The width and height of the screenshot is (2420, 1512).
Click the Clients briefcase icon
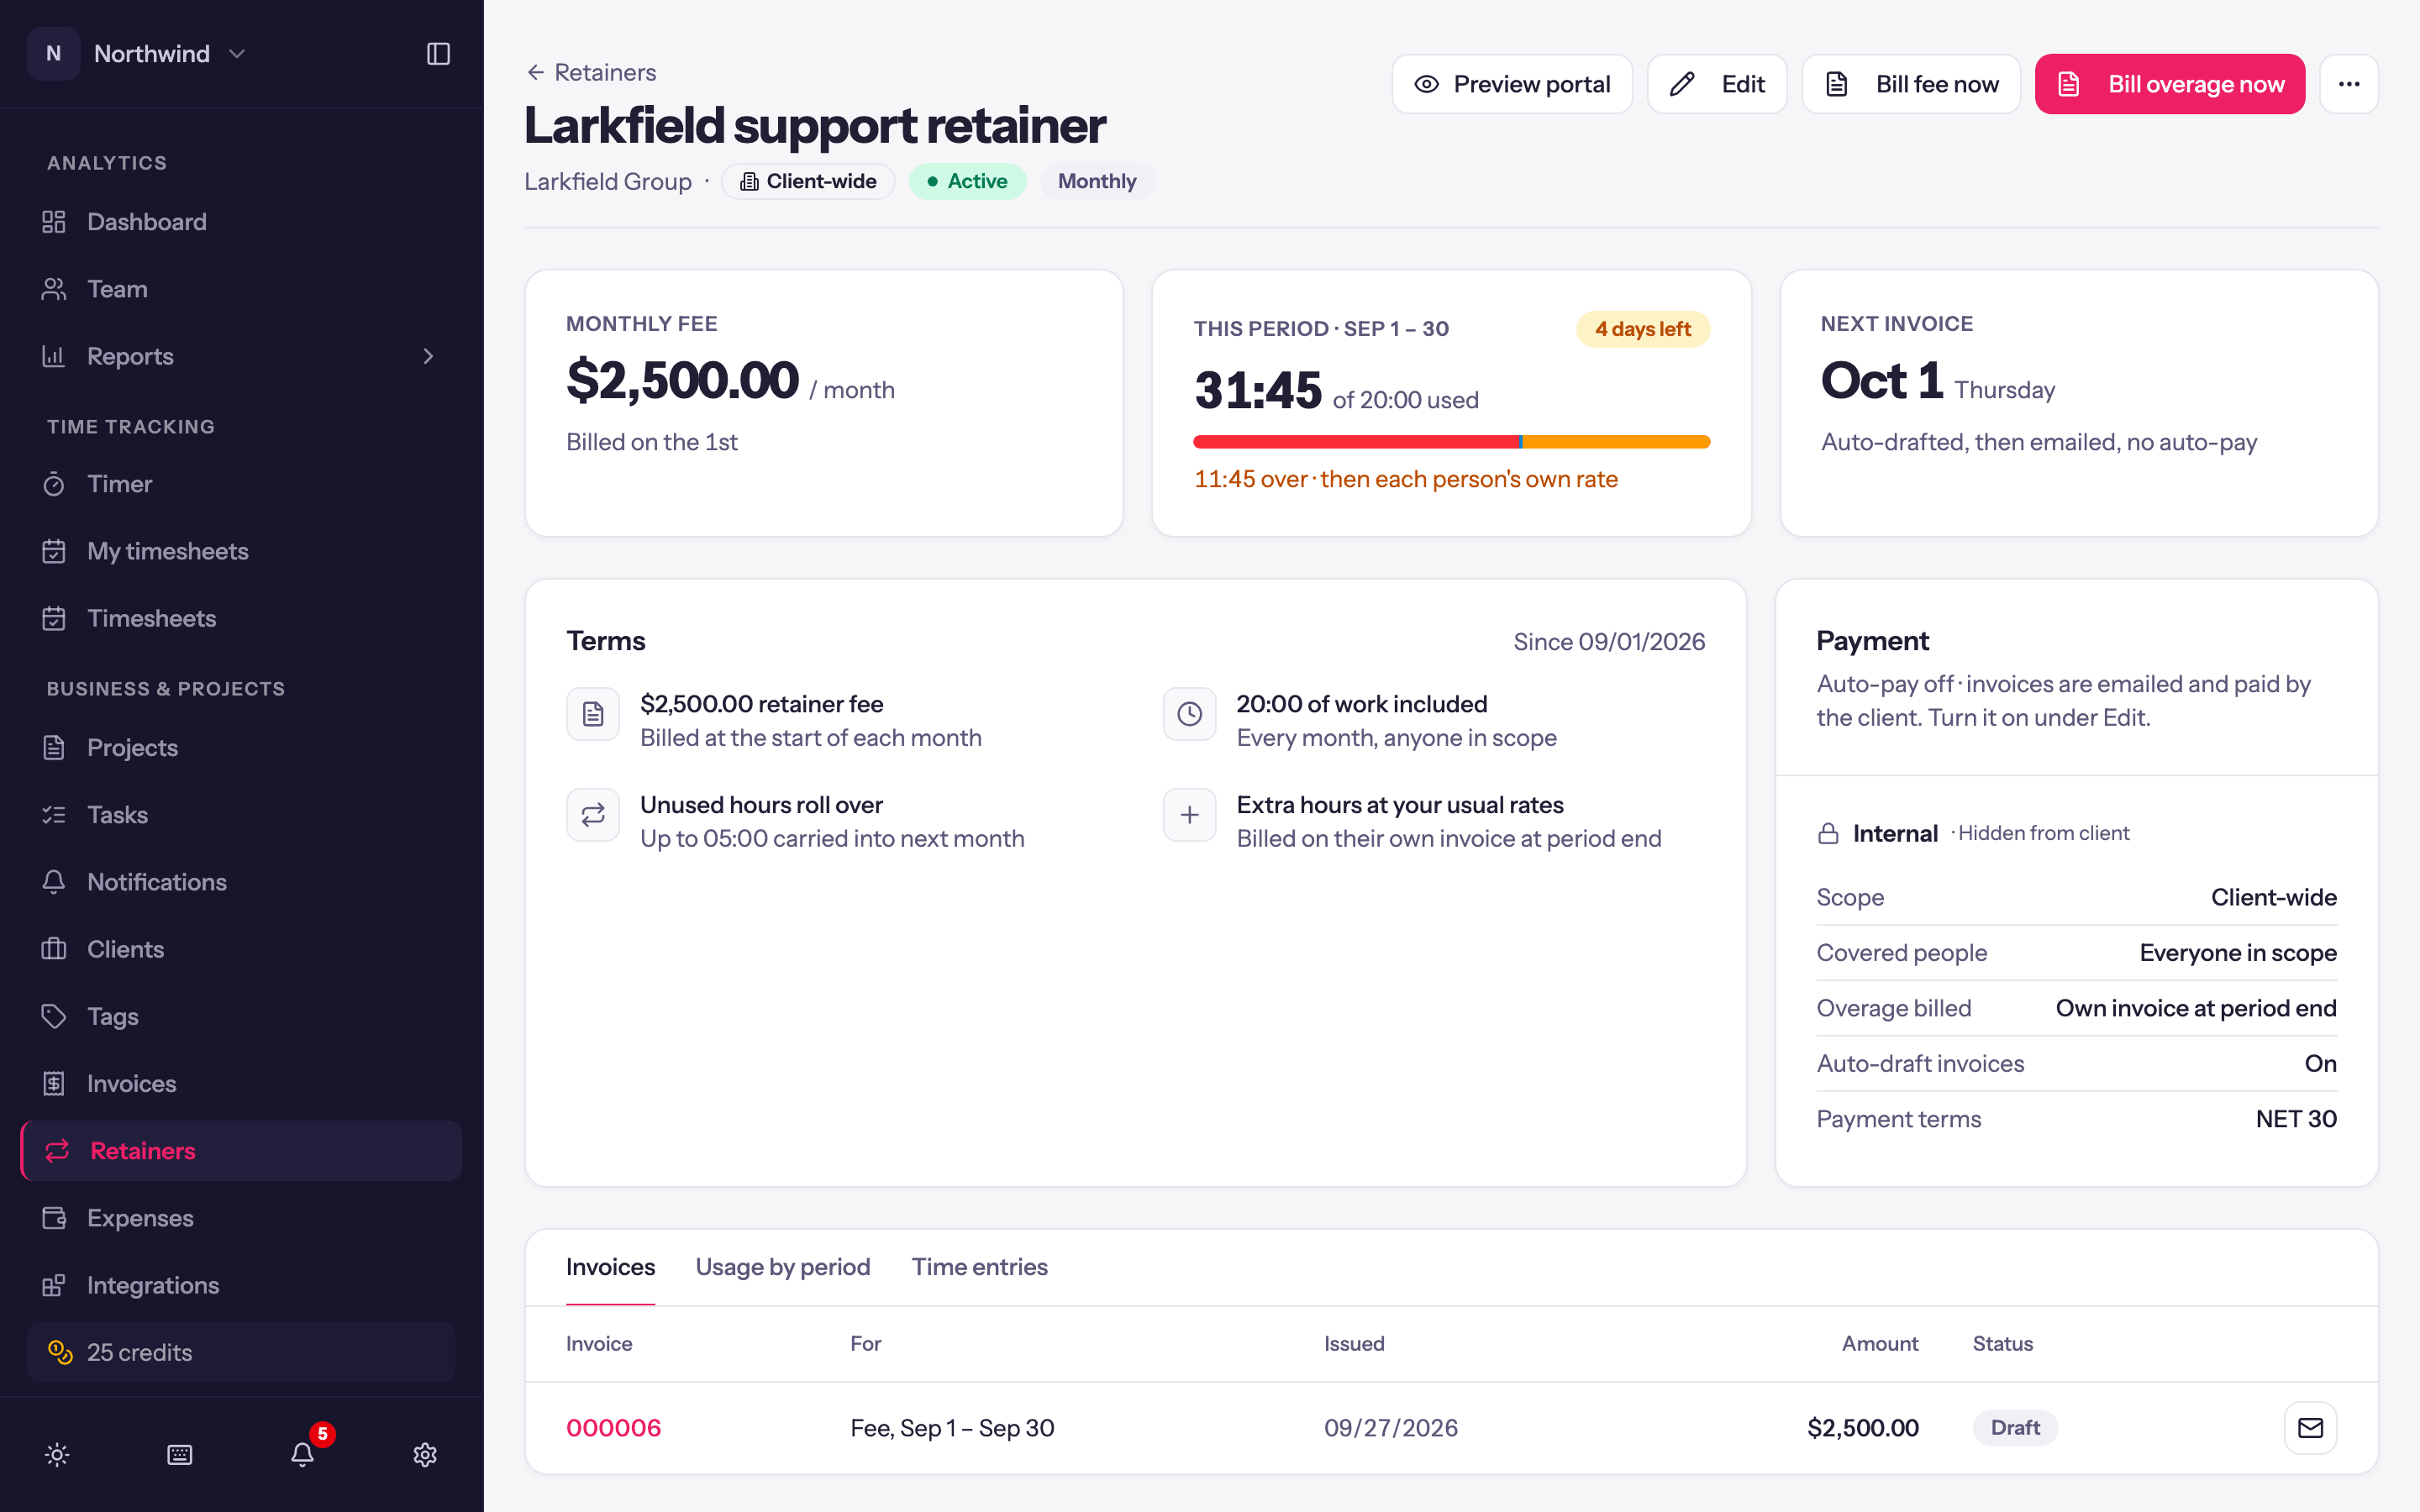point(54,949)
